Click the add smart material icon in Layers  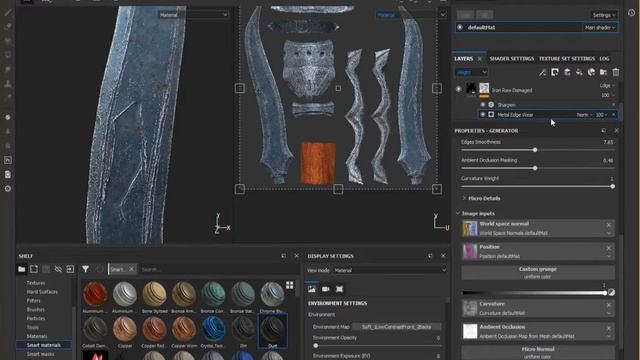(x=591, y=72)
